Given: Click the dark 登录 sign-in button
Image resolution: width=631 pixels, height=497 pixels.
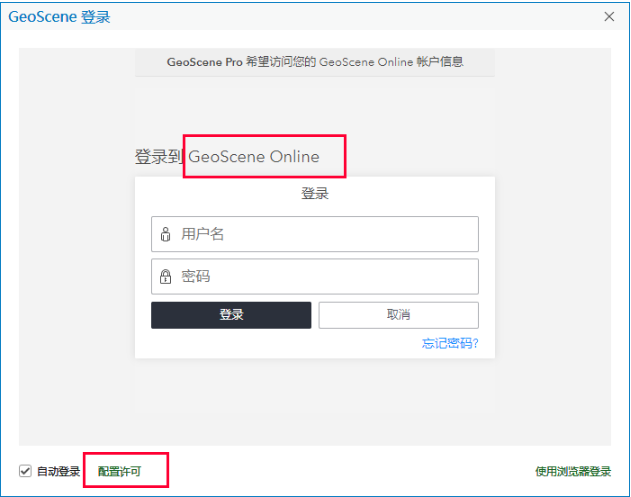Looking at the screenshot, I should [x=231, y=315].
